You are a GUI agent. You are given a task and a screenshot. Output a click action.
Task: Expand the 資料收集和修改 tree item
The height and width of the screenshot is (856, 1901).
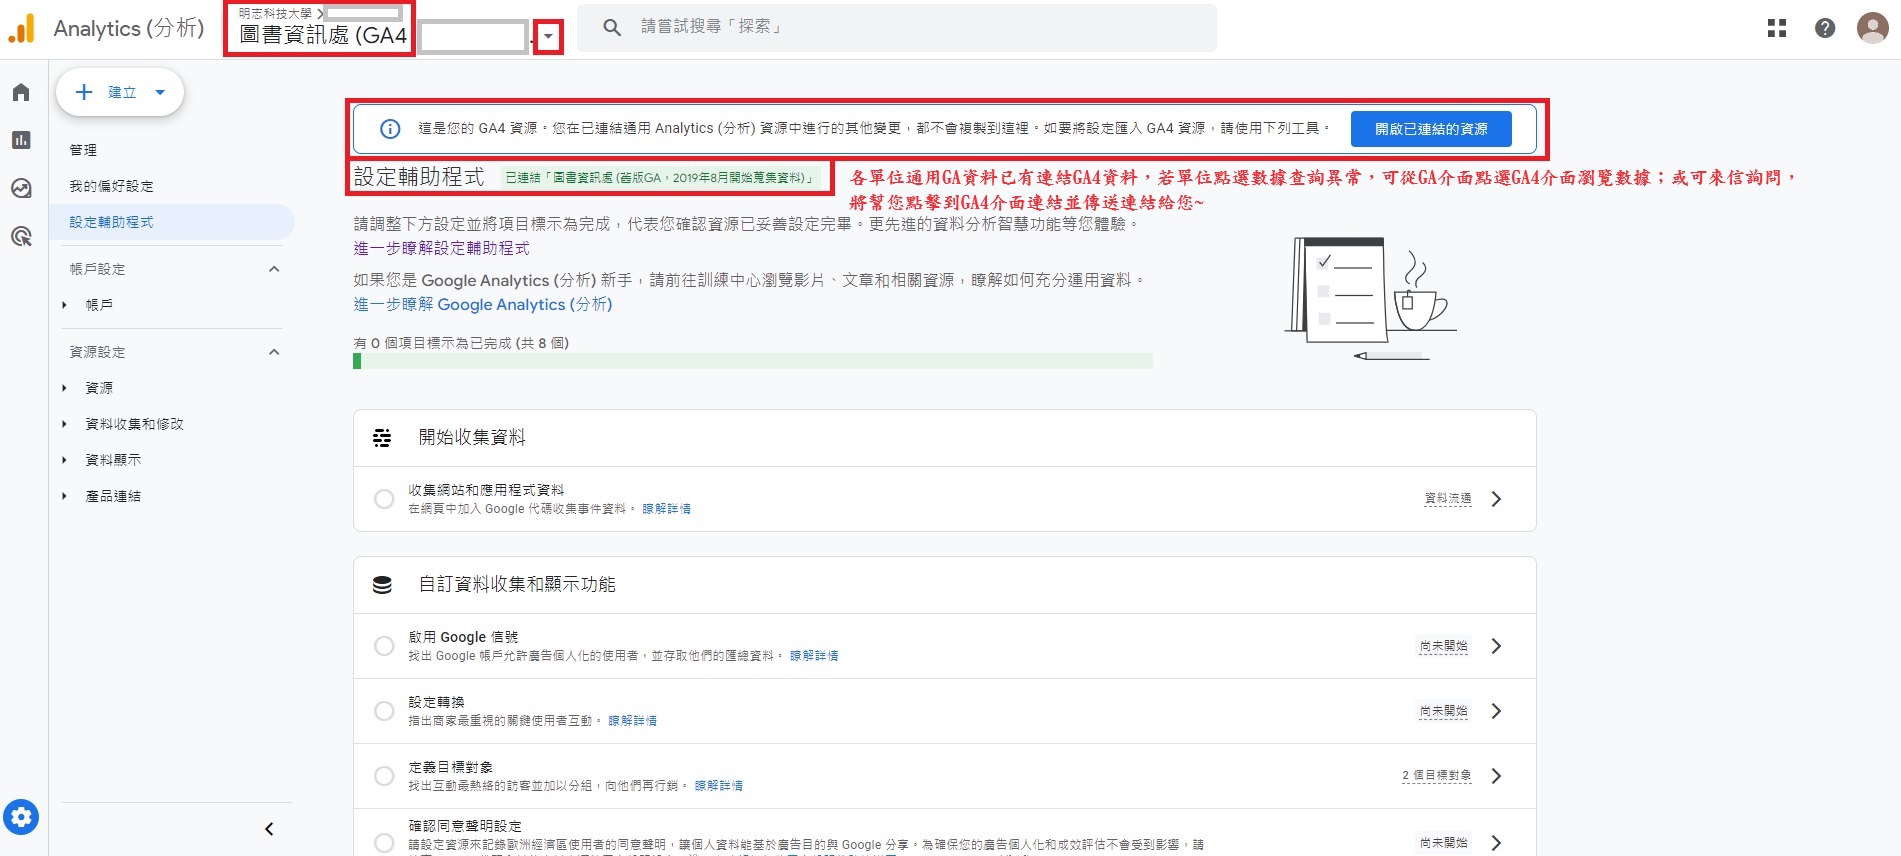tap(64, 424)
